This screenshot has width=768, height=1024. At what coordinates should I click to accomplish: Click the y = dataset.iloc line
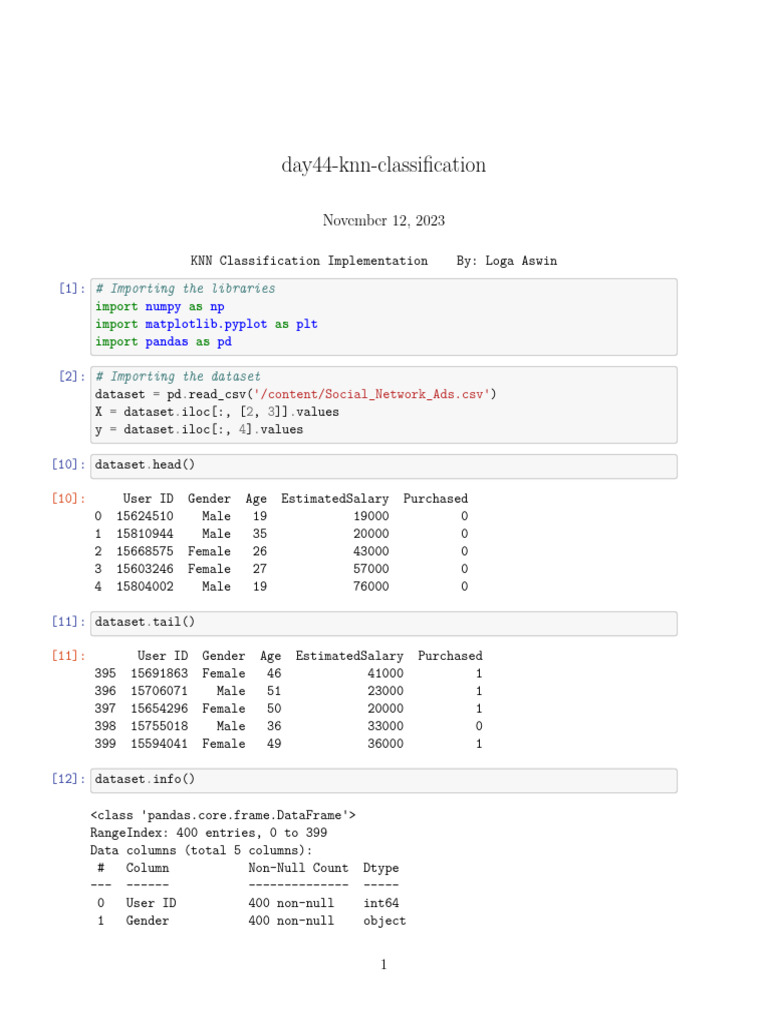[199, 430]
